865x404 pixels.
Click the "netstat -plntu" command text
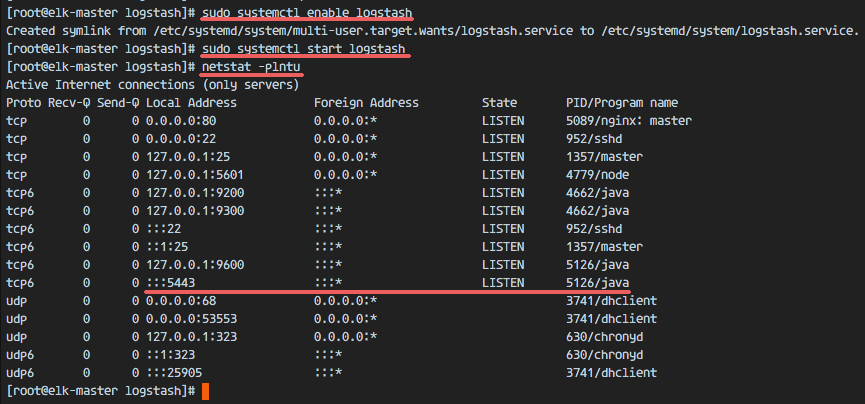click(x=250, y=66)
